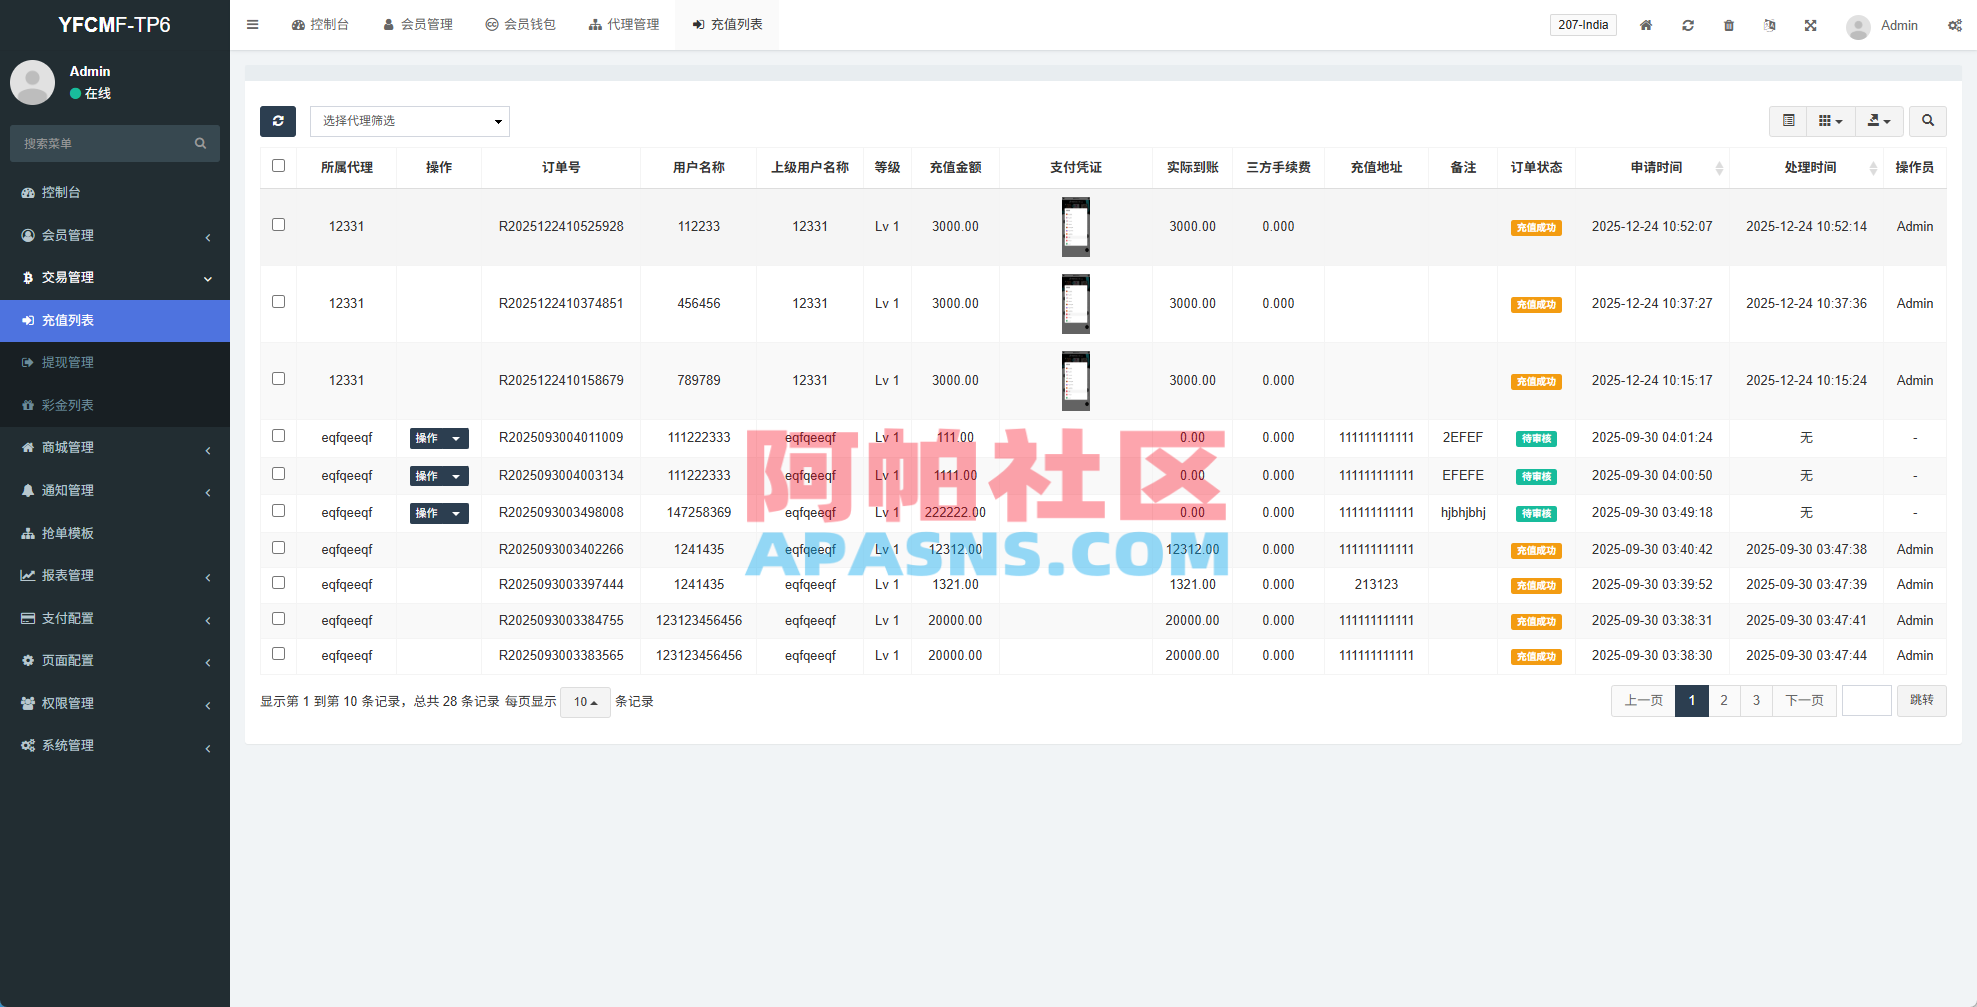Click the page number jump input field
Image resolution: width=1977 pixels, height=1007 pixels.
[x=1867, y=701]
